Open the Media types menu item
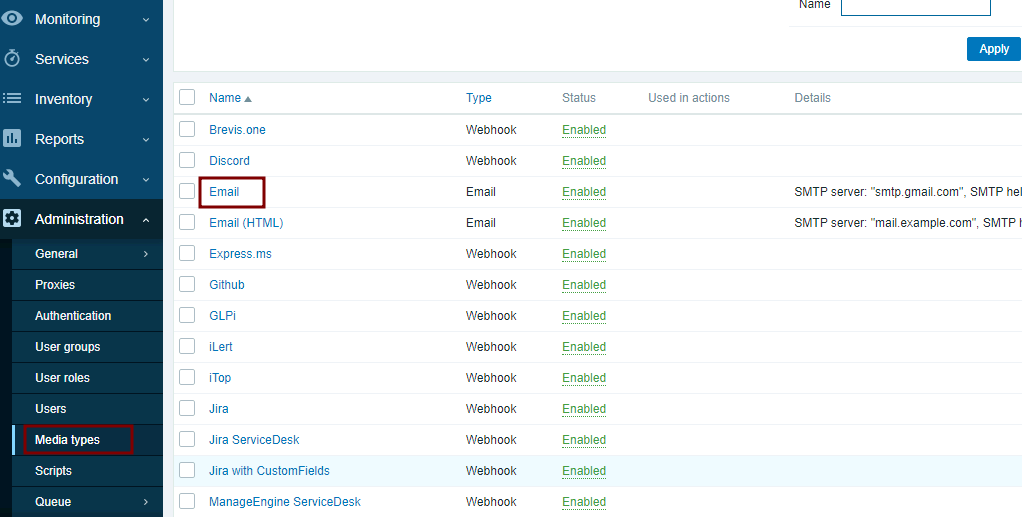1022x517 pixels. coord(67,440)
